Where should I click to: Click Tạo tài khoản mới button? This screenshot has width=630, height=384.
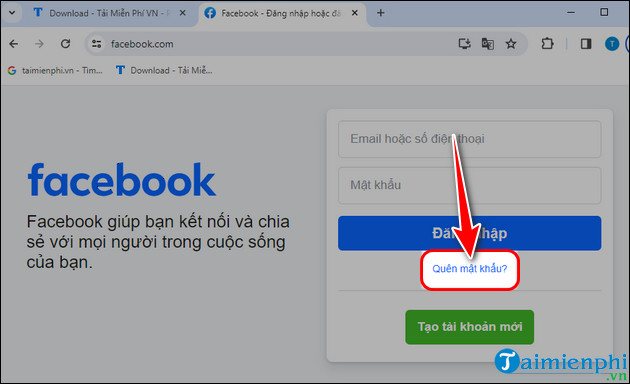(470, 327)
